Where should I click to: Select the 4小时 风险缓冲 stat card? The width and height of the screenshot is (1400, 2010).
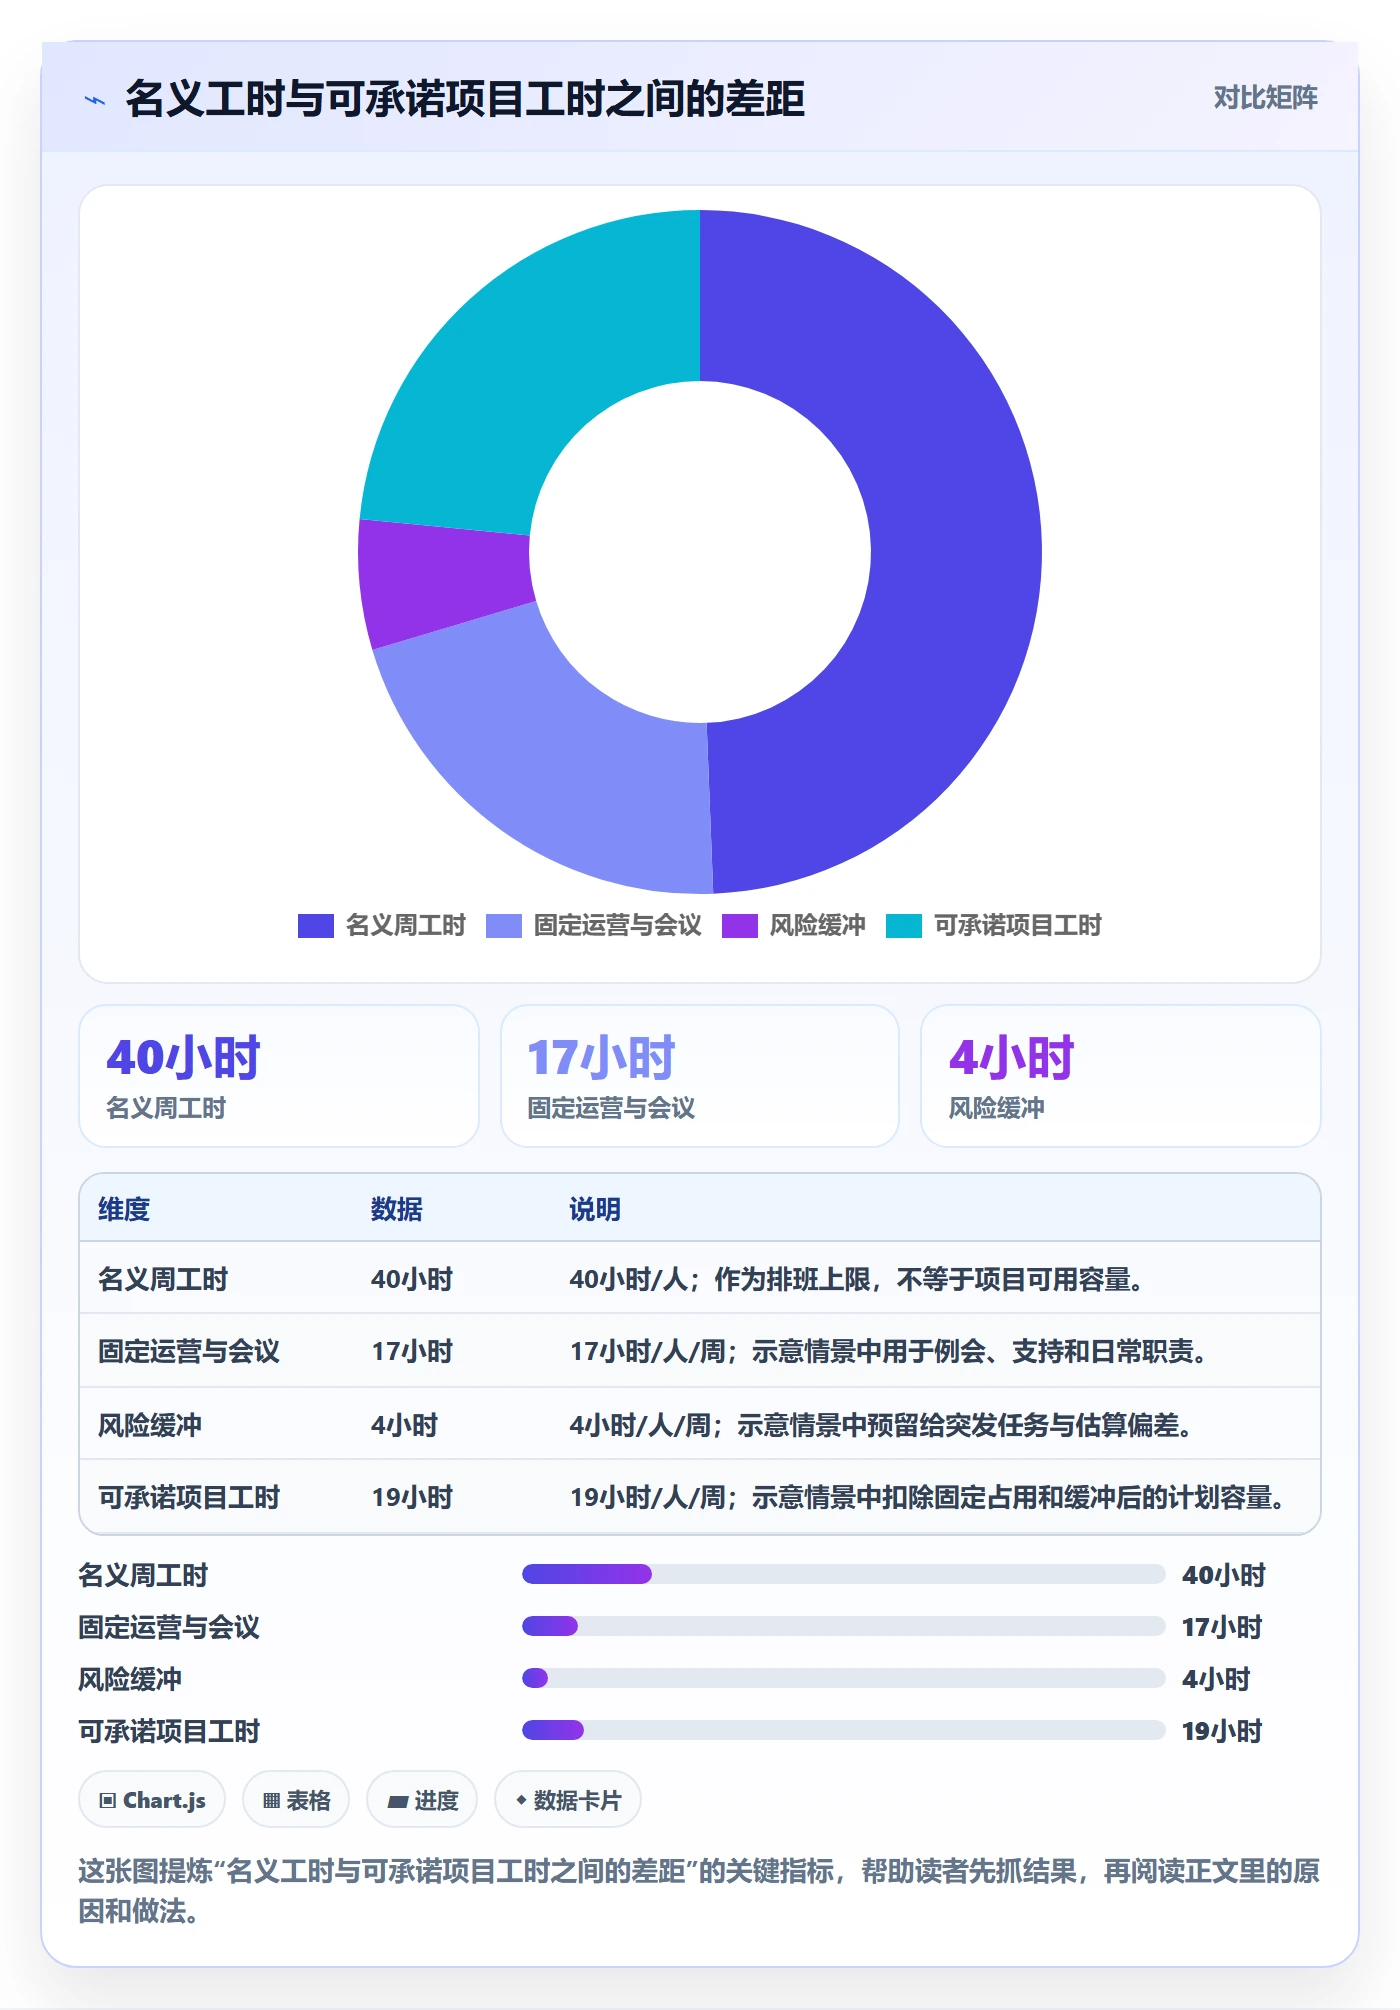coord(1121,1076)
